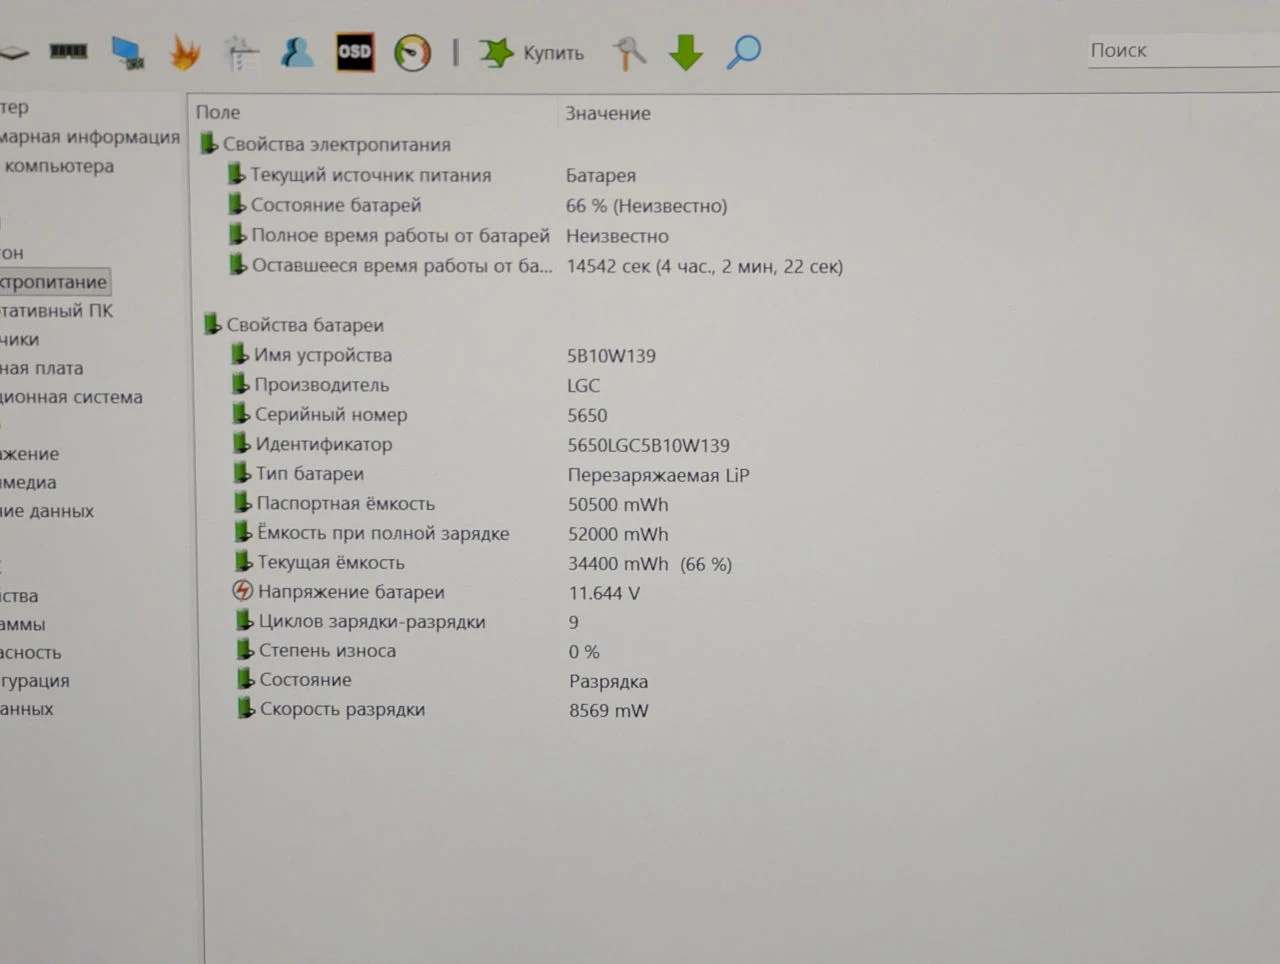
Task: Open the Операционная система tree item
Action: point(71,397)
